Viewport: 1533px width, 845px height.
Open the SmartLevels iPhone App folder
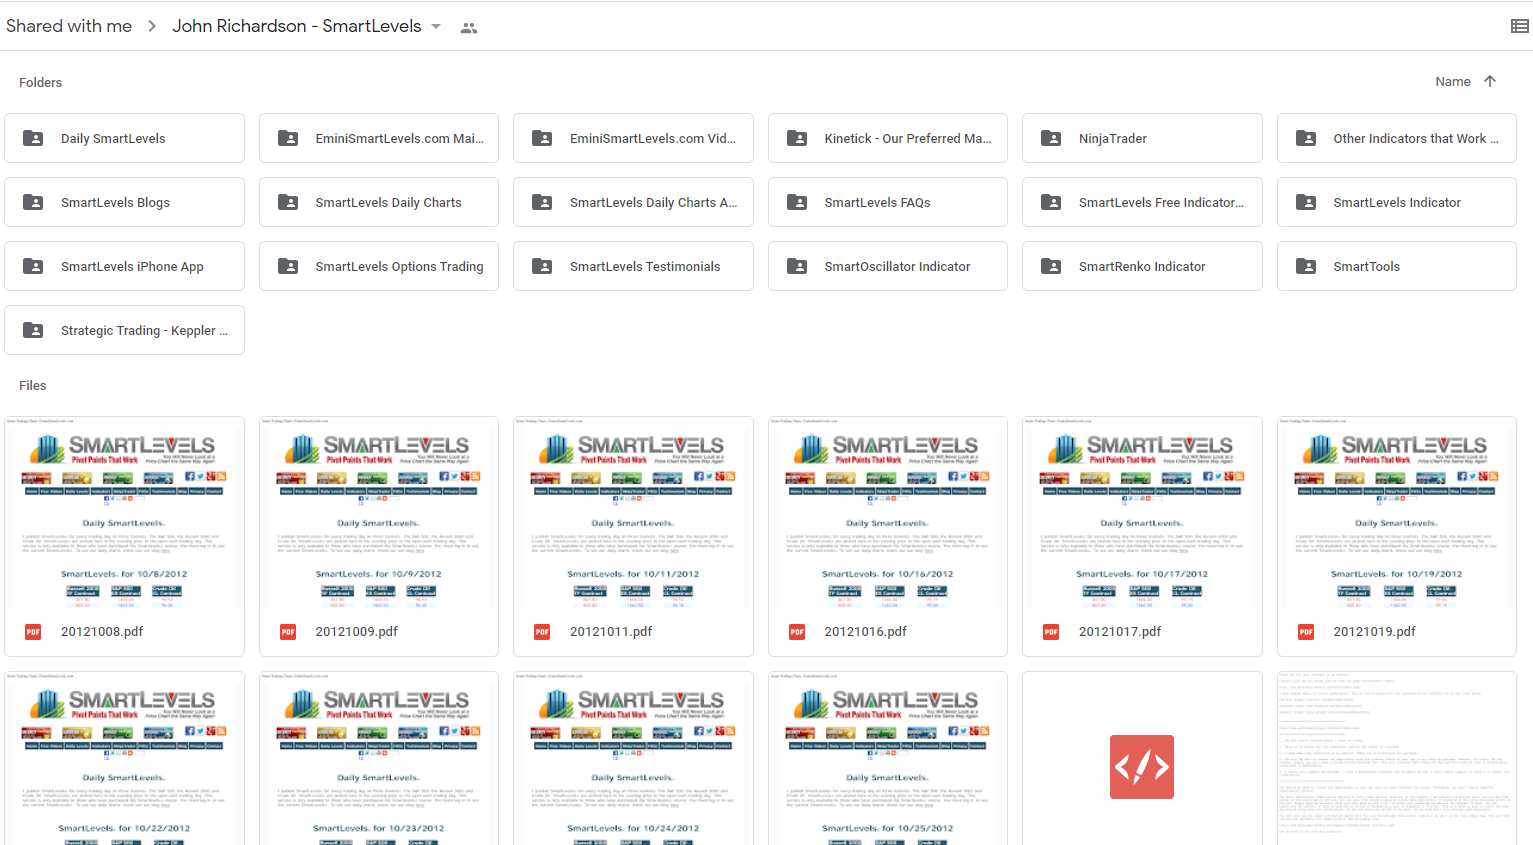pyautogui.click(x=124, y=266)
